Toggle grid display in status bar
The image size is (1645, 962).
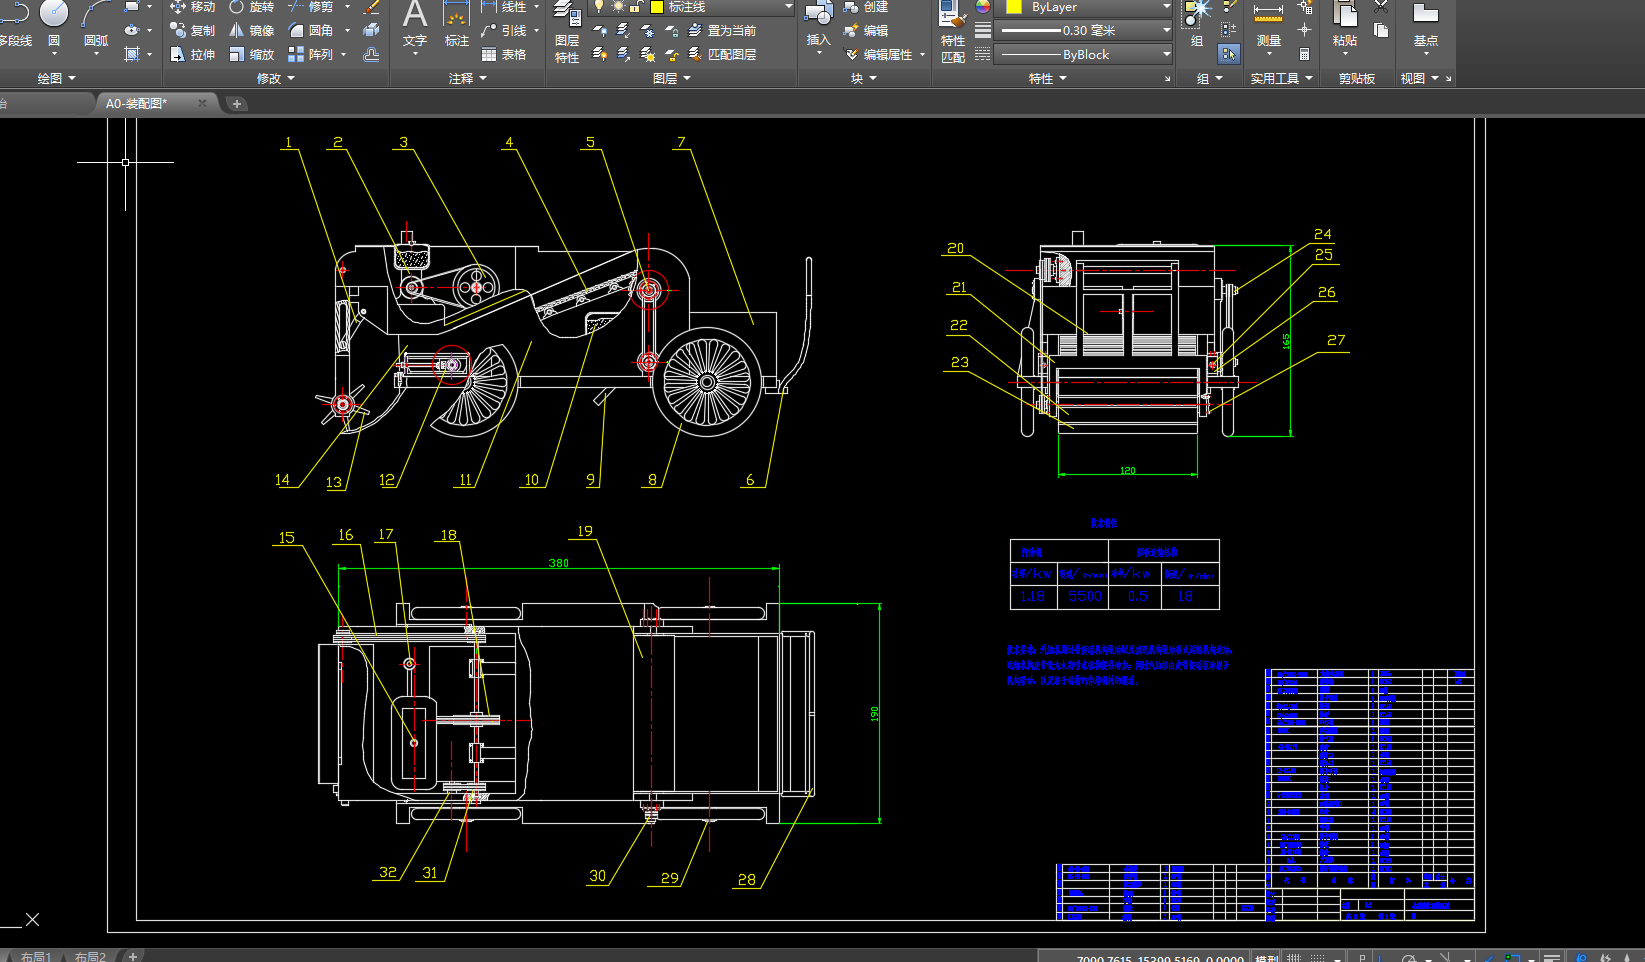1294,958
